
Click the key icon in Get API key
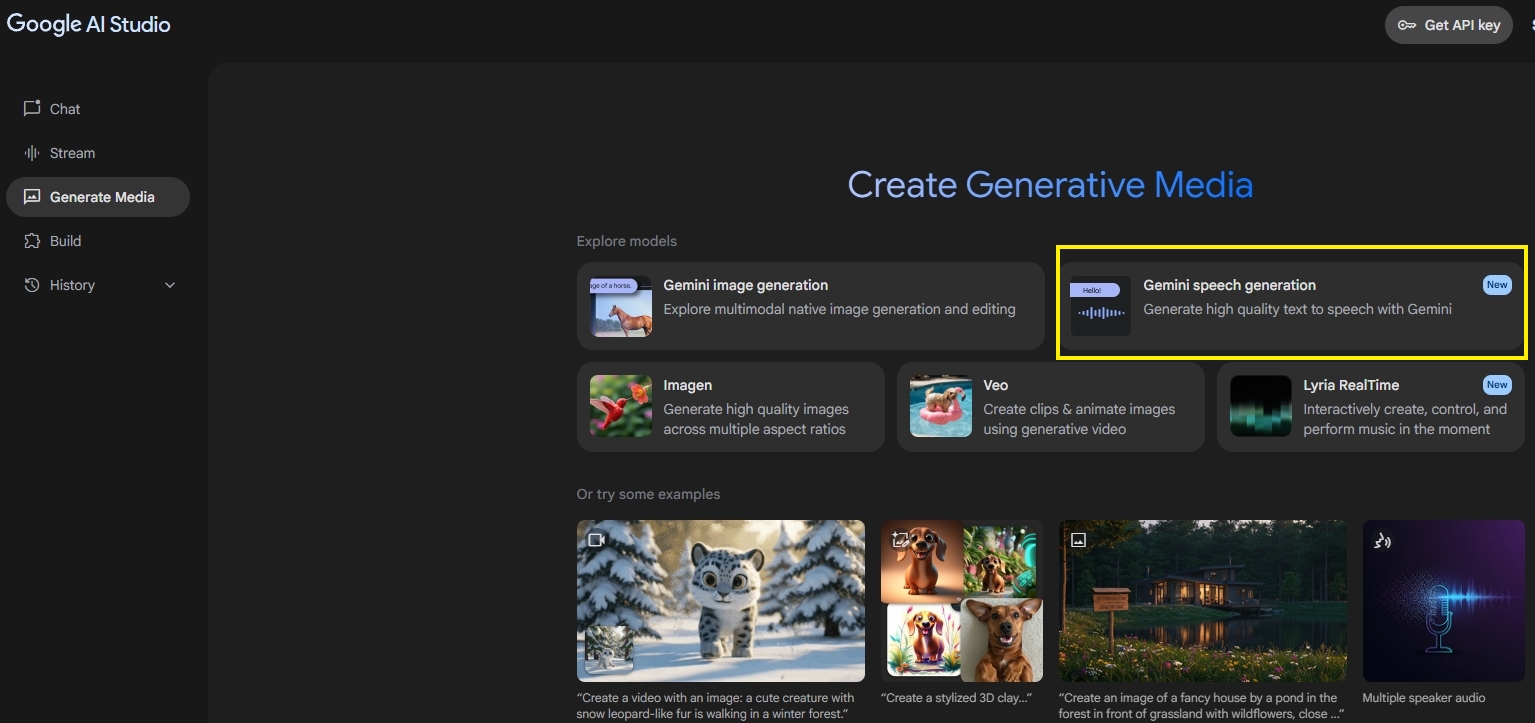tap(1407, 25)
